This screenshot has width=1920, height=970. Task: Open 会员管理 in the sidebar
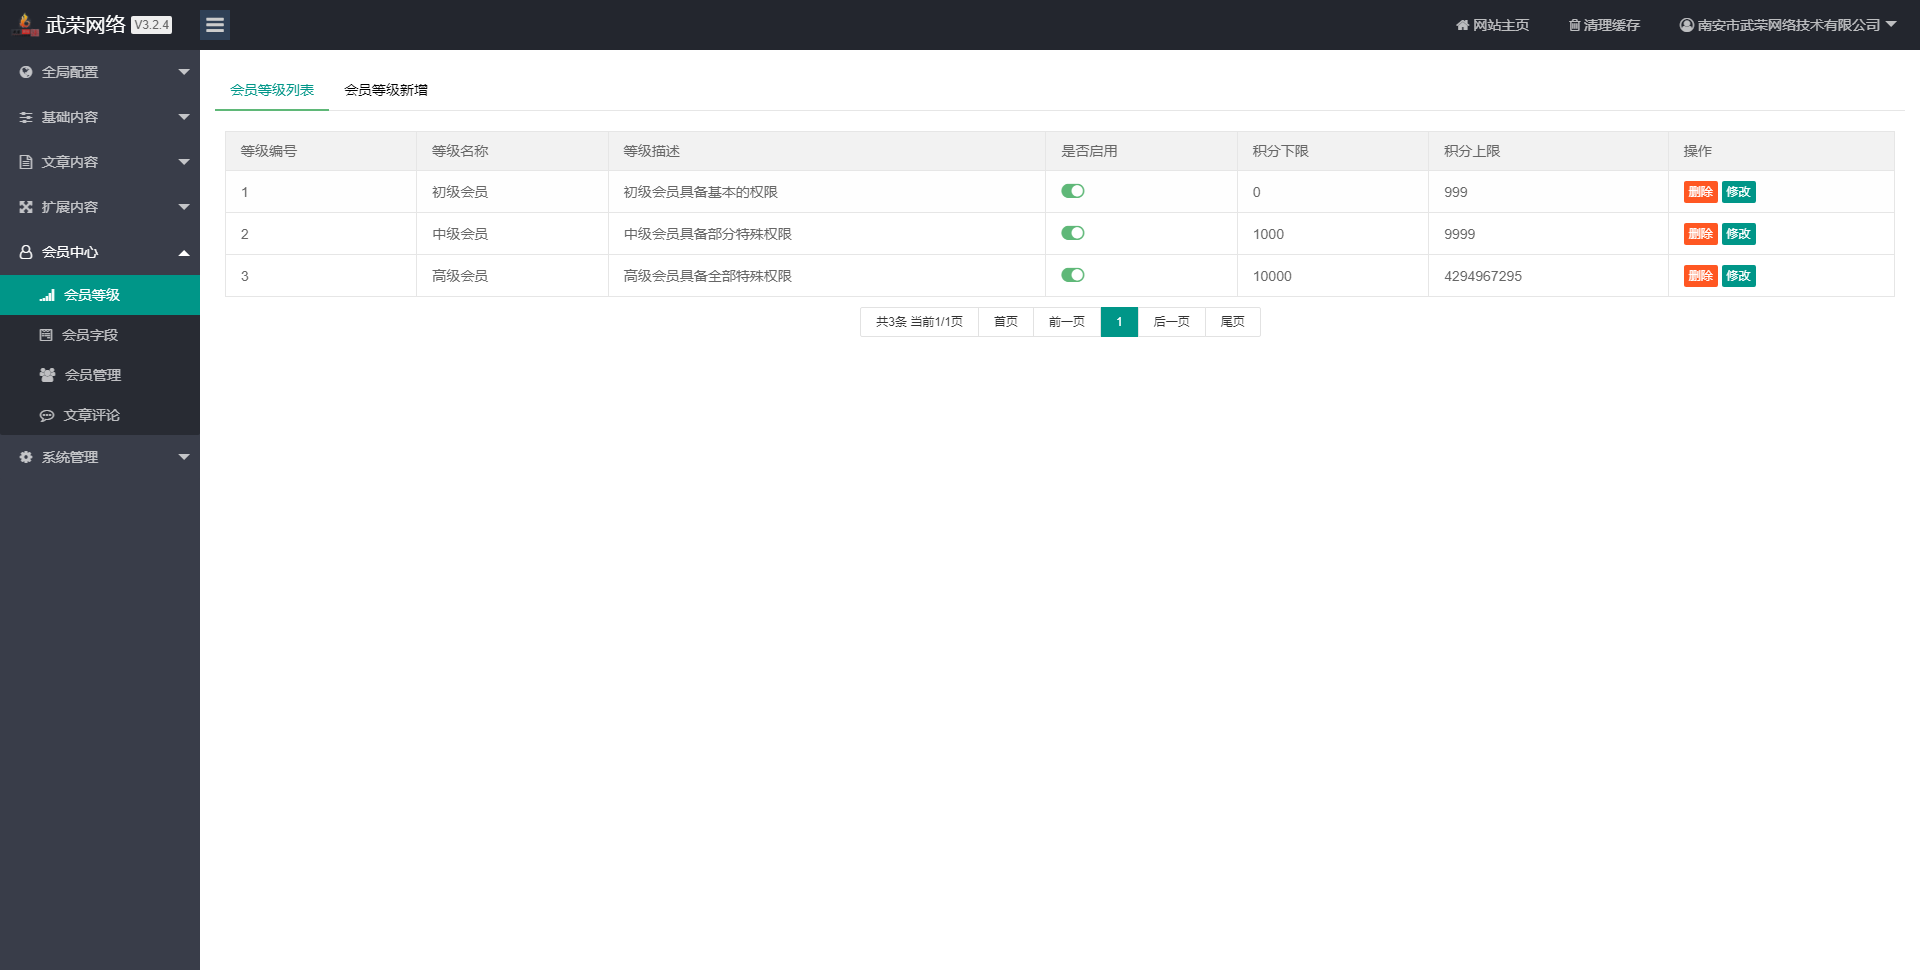[100, 375]
